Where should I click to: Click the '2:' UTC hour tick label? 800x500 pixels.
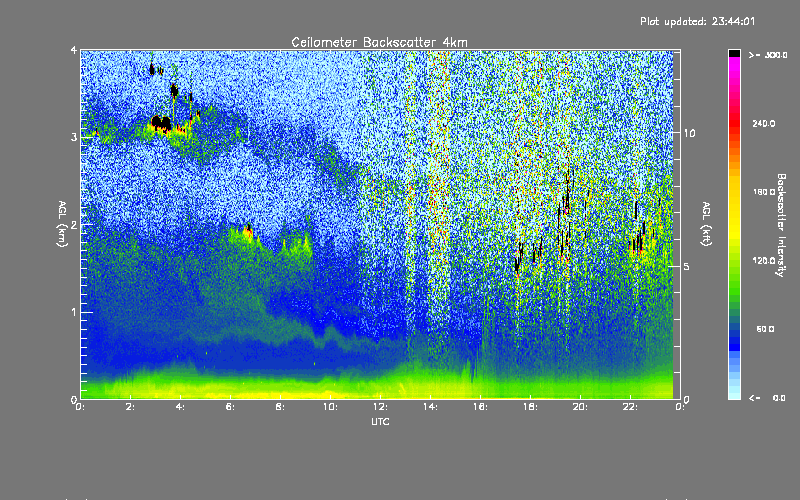click(x=131, y=407)
